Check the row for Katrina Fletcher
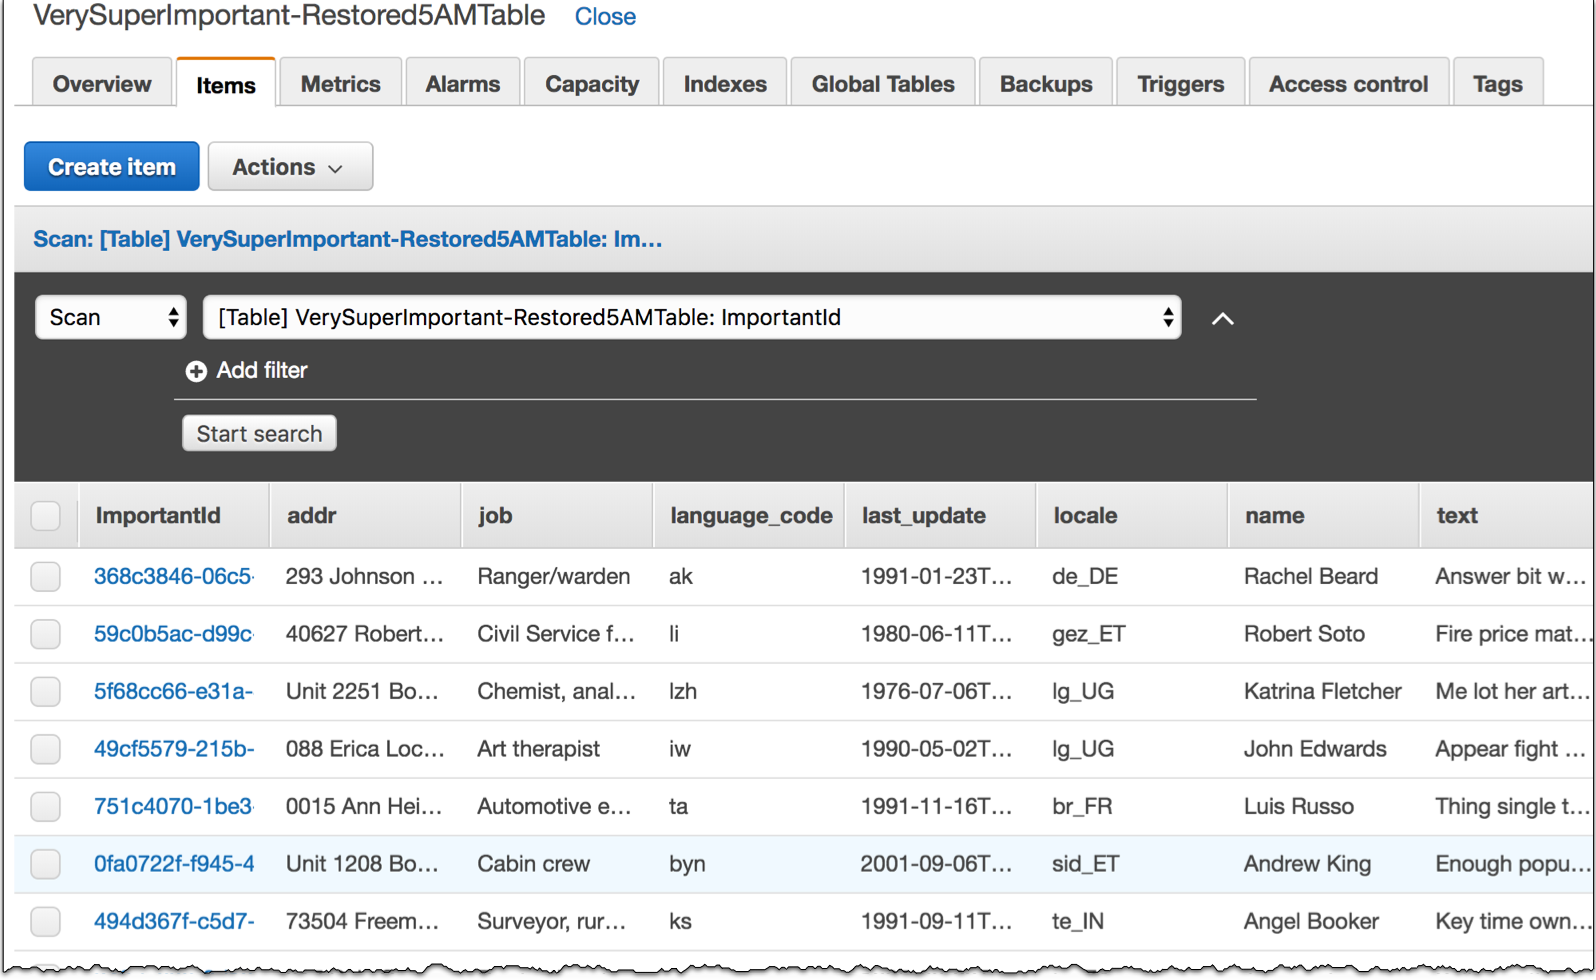Screen dimensions: 1596x980 click(45, 692)
